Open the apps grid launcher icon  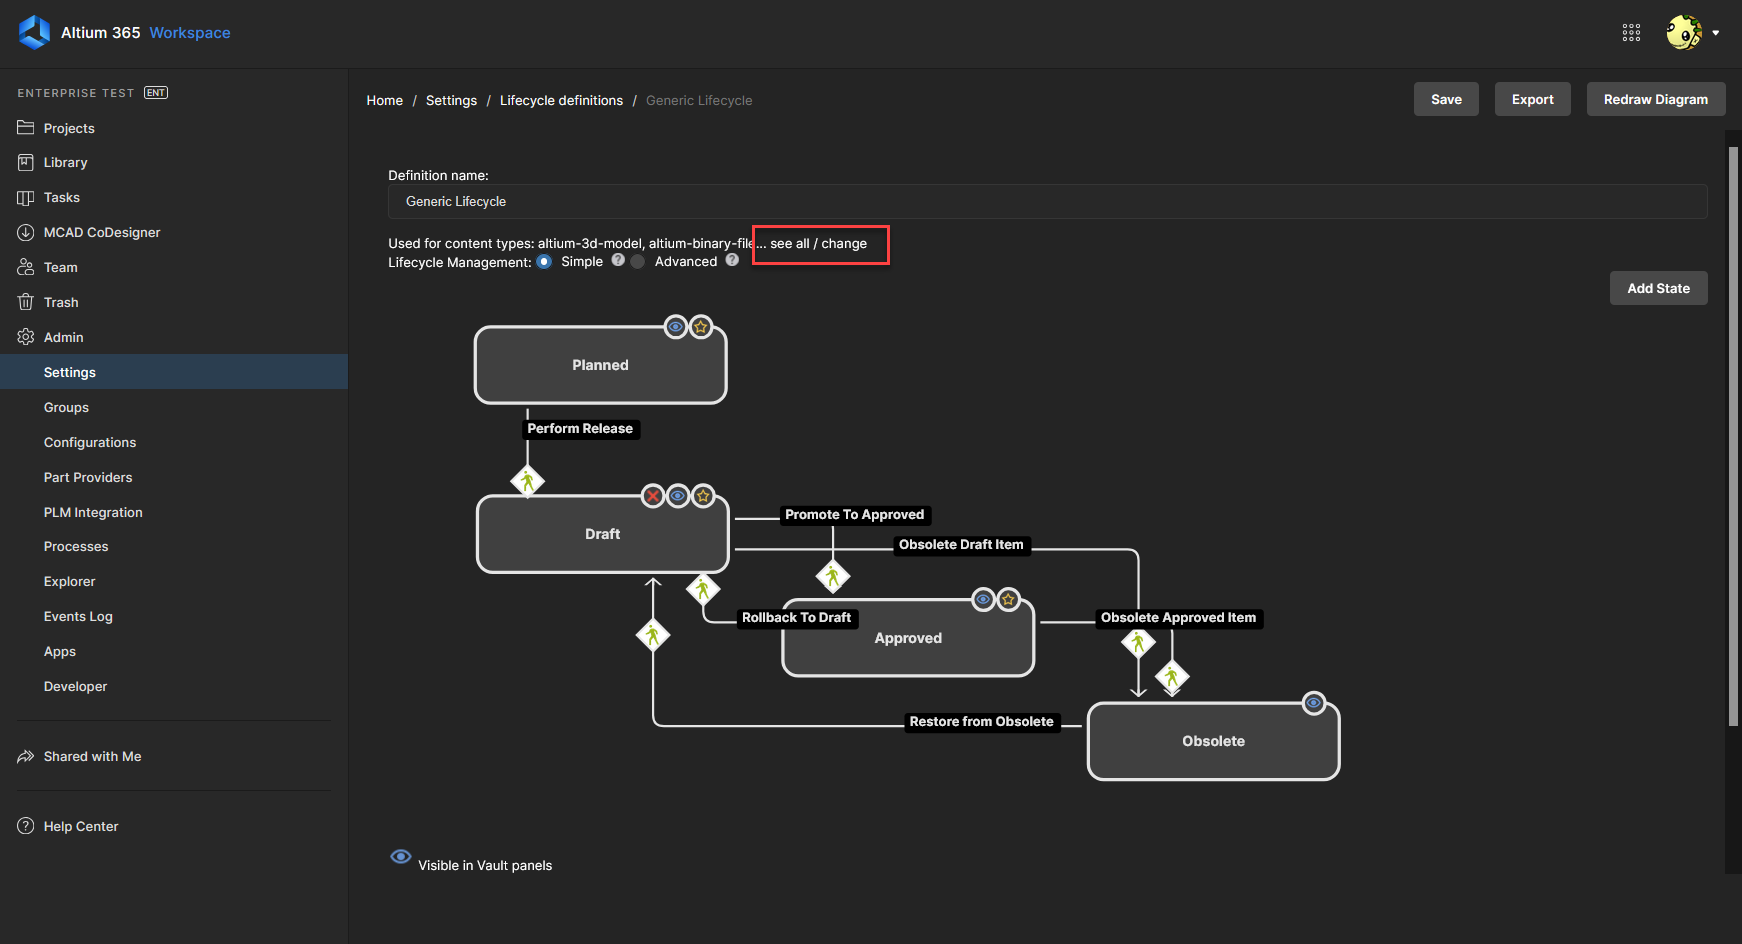pyautogui.click(x=1631, y=33)
